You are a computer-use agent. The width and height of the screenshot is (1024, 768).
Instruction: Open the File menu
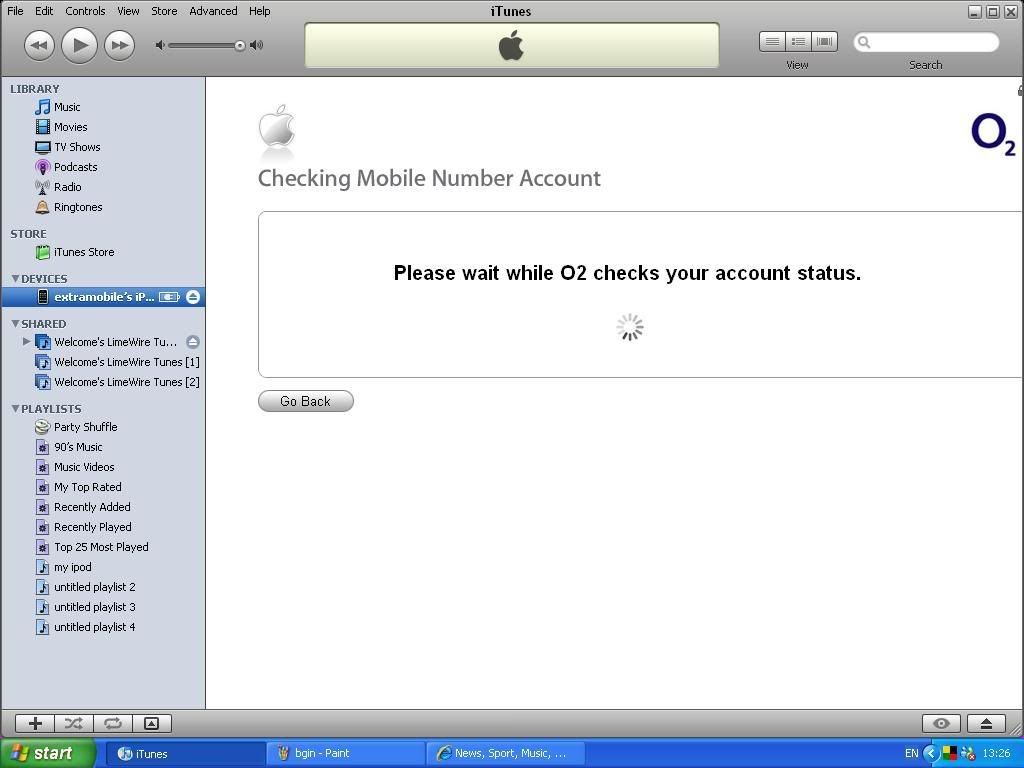coord(15,11)
